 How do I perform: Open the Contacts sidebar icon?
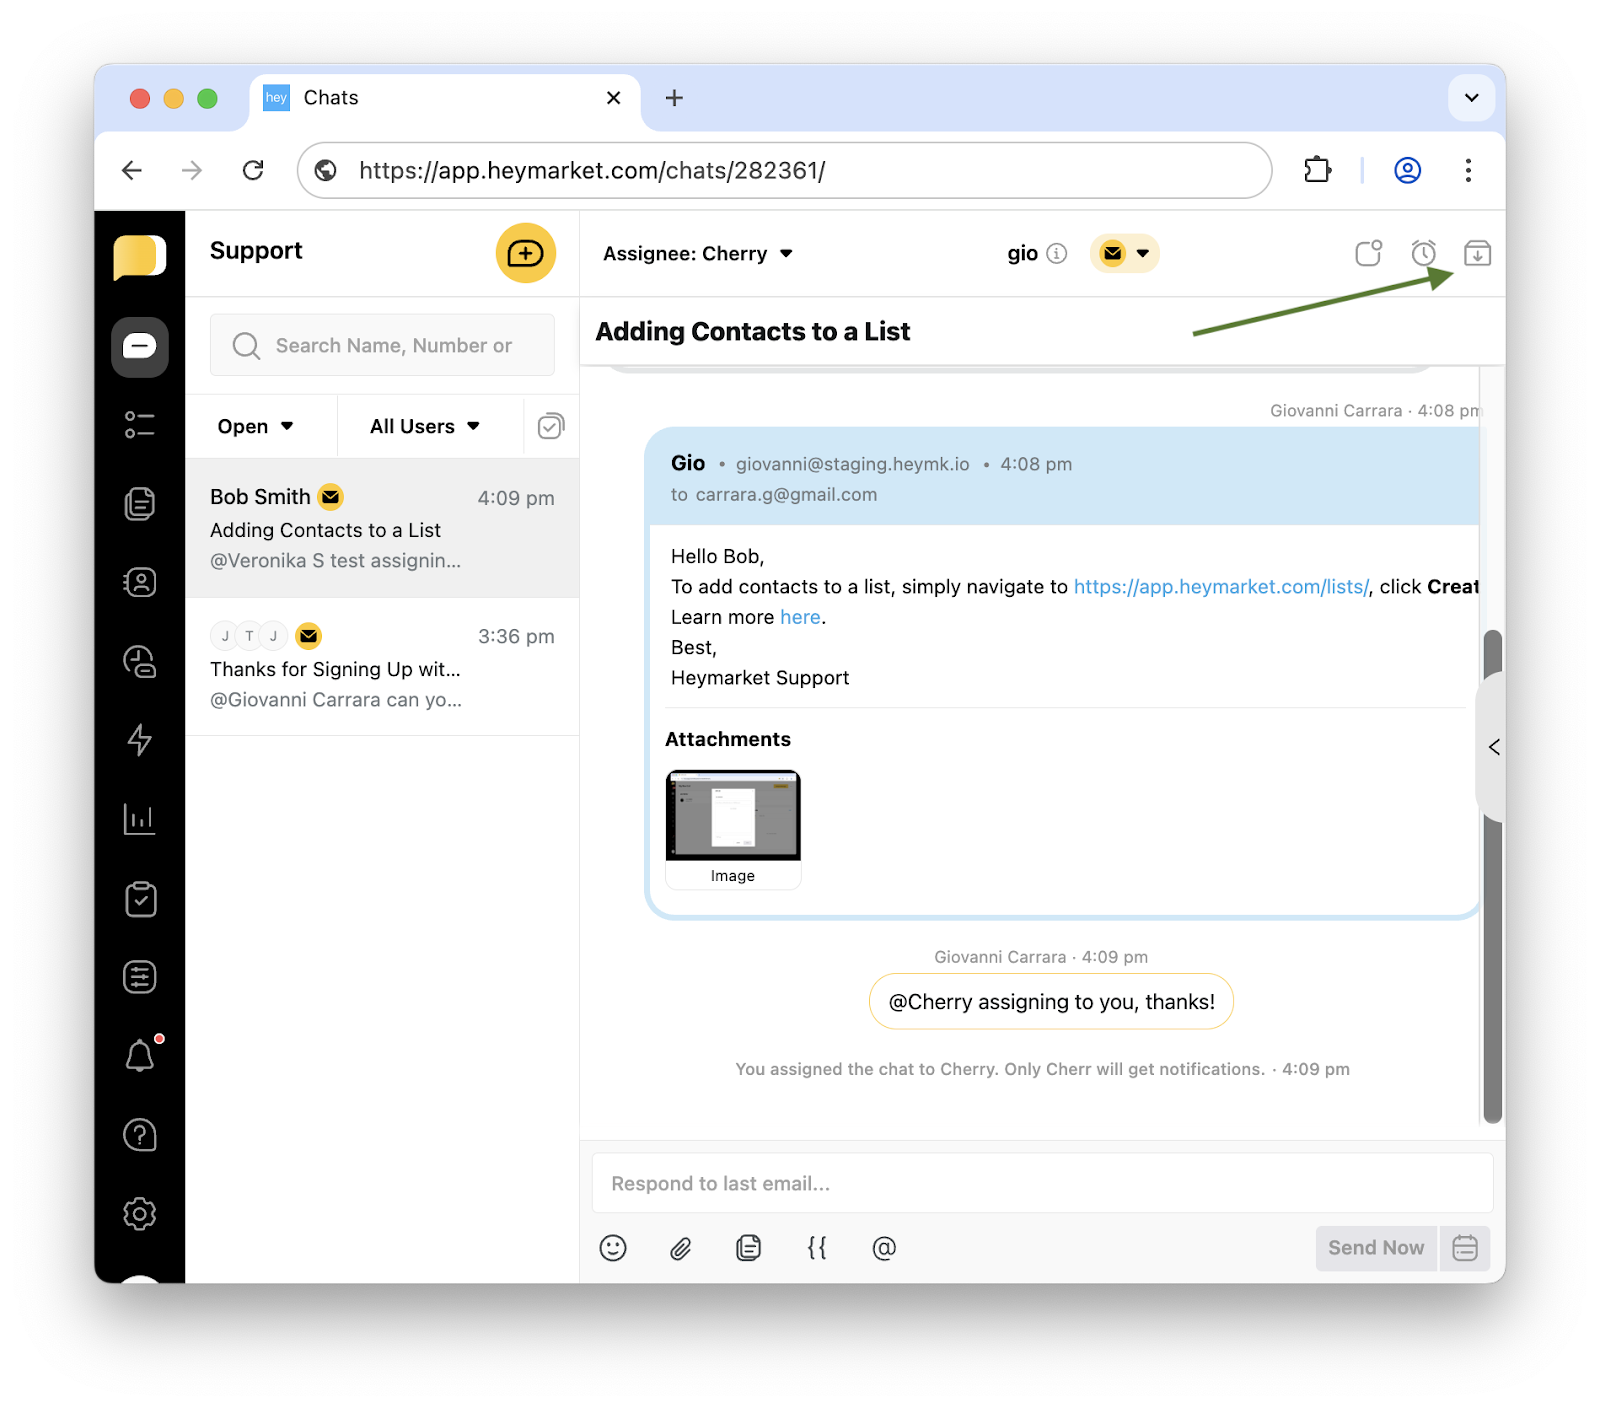click(x=140, y=582)
